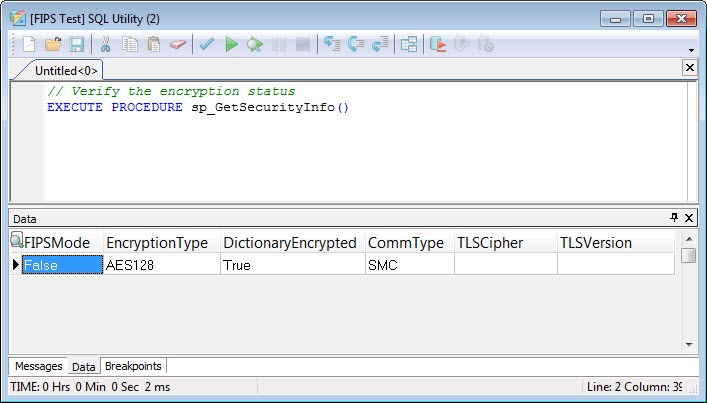Image resolution: width=707 pixels, height=403 pixels.
Task: Click the grid search icon beside FIPSMode
Action: 17,240
